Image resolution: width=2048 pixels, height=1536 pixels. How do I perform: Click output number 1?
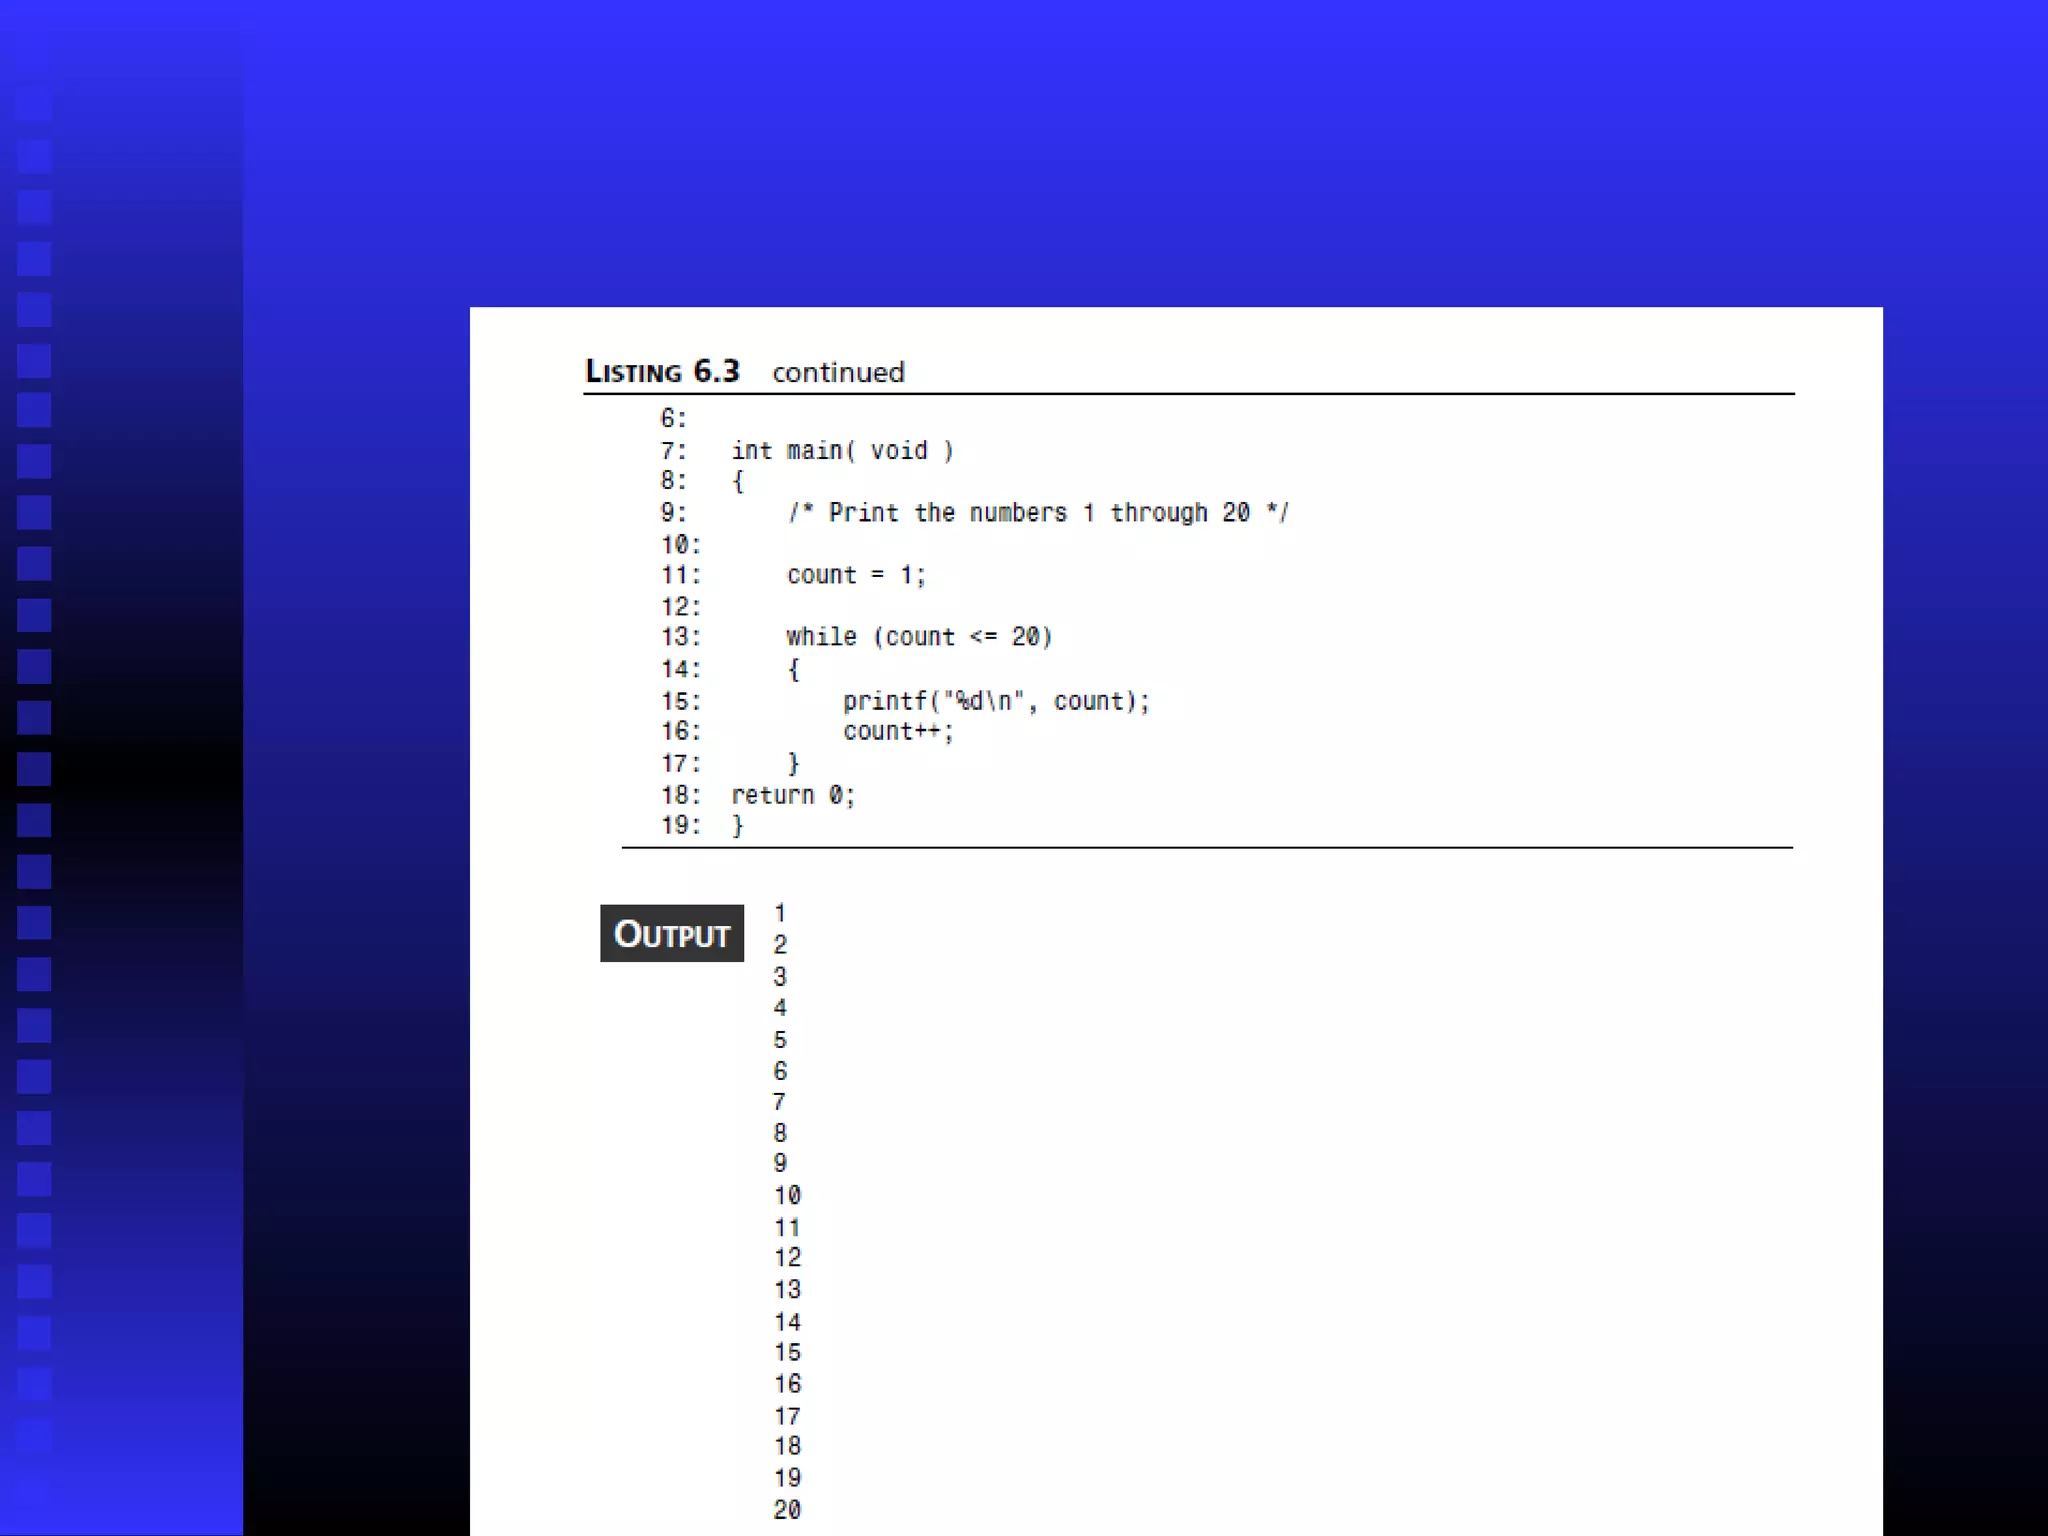coord(780,913)
